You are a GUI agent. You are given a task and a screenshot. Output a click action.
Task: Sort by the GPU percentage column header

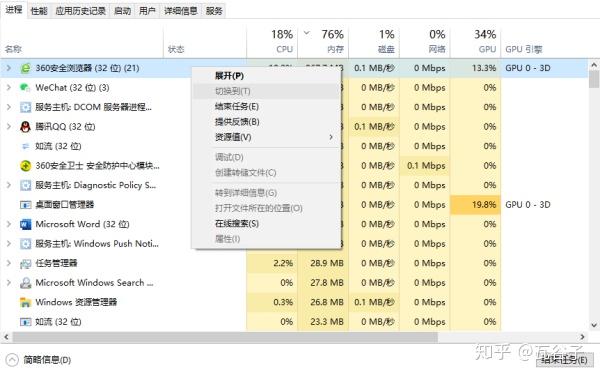475,41
